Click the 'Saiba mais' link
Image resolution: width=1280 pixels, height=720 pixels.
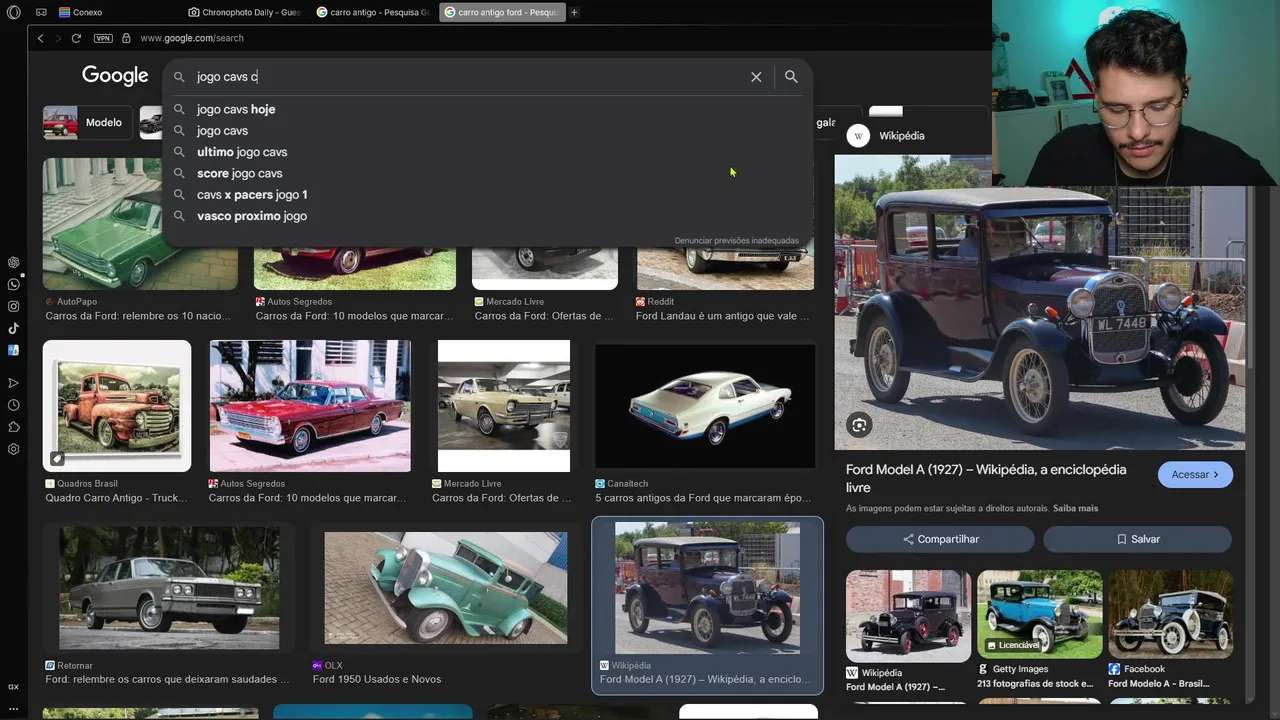click(1075, 508)
